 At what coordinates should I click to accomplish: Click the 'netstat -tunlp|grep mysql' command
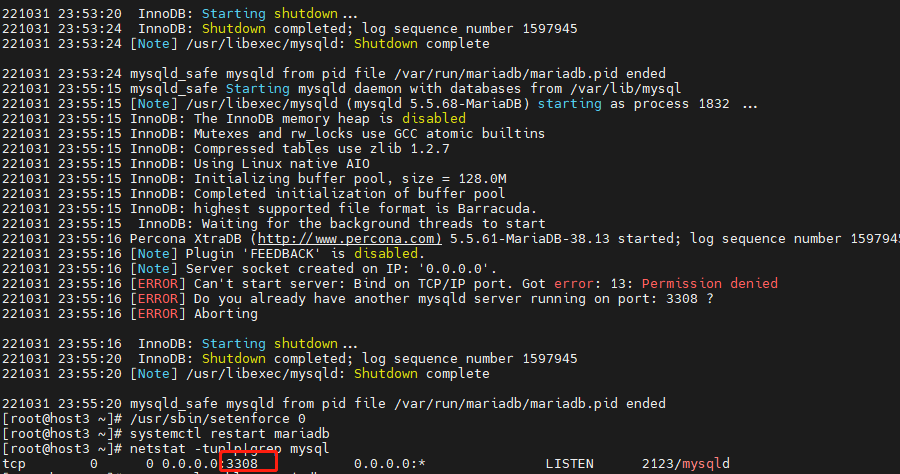[230, 449]
